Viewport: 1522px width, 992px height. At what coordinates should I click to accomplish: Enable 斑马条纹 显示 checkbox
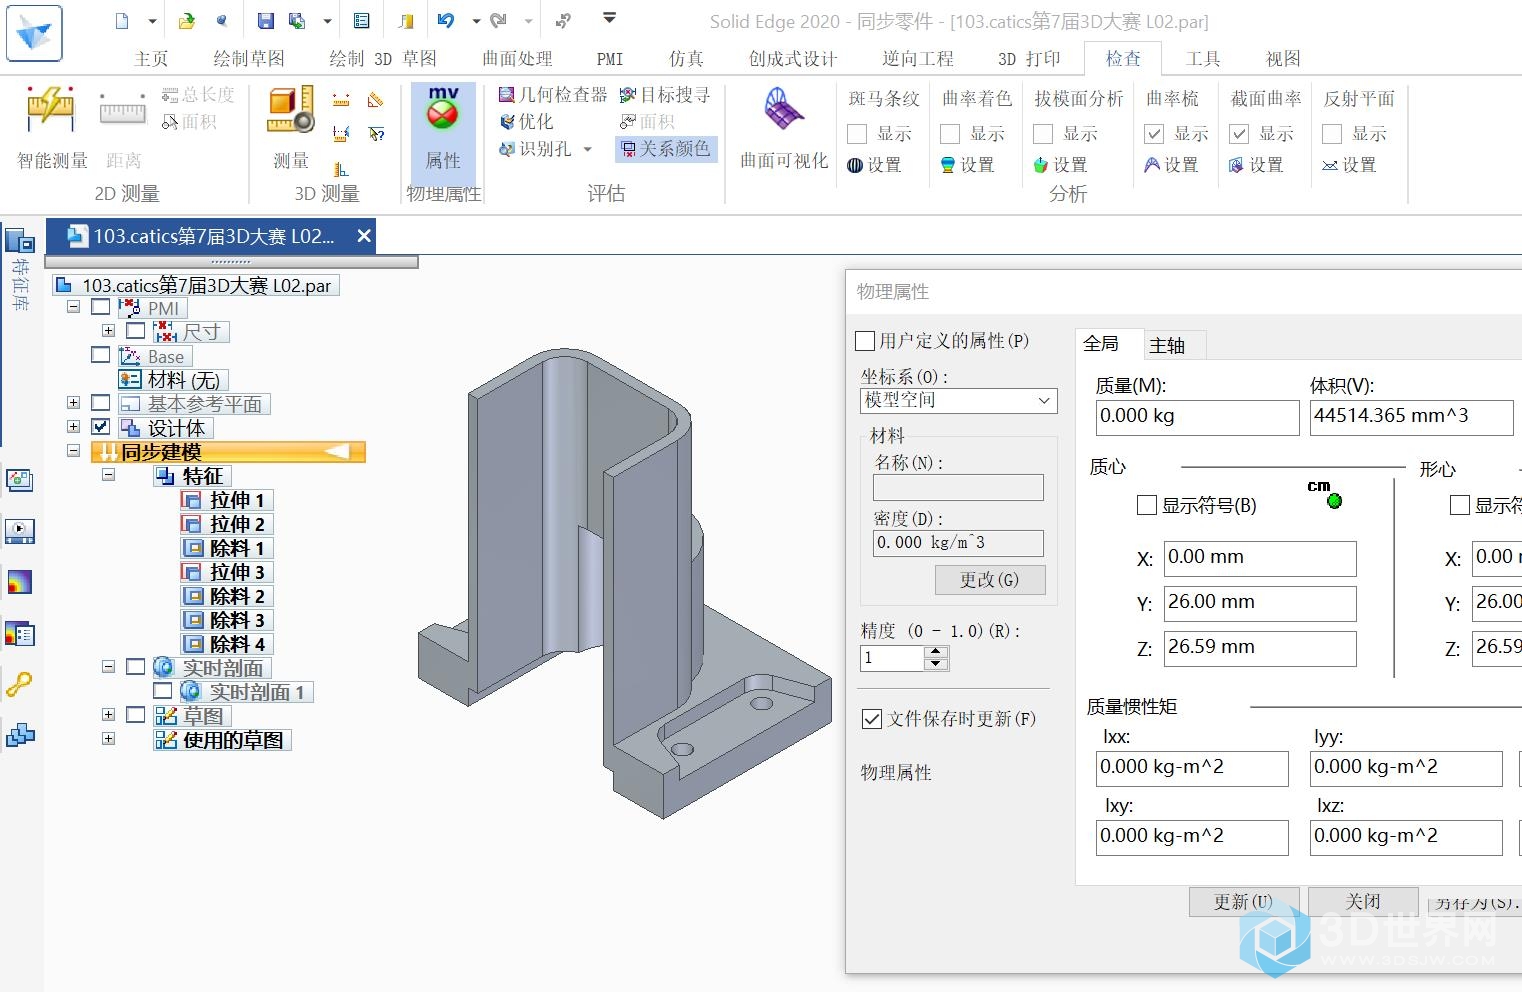click(857, 134)
